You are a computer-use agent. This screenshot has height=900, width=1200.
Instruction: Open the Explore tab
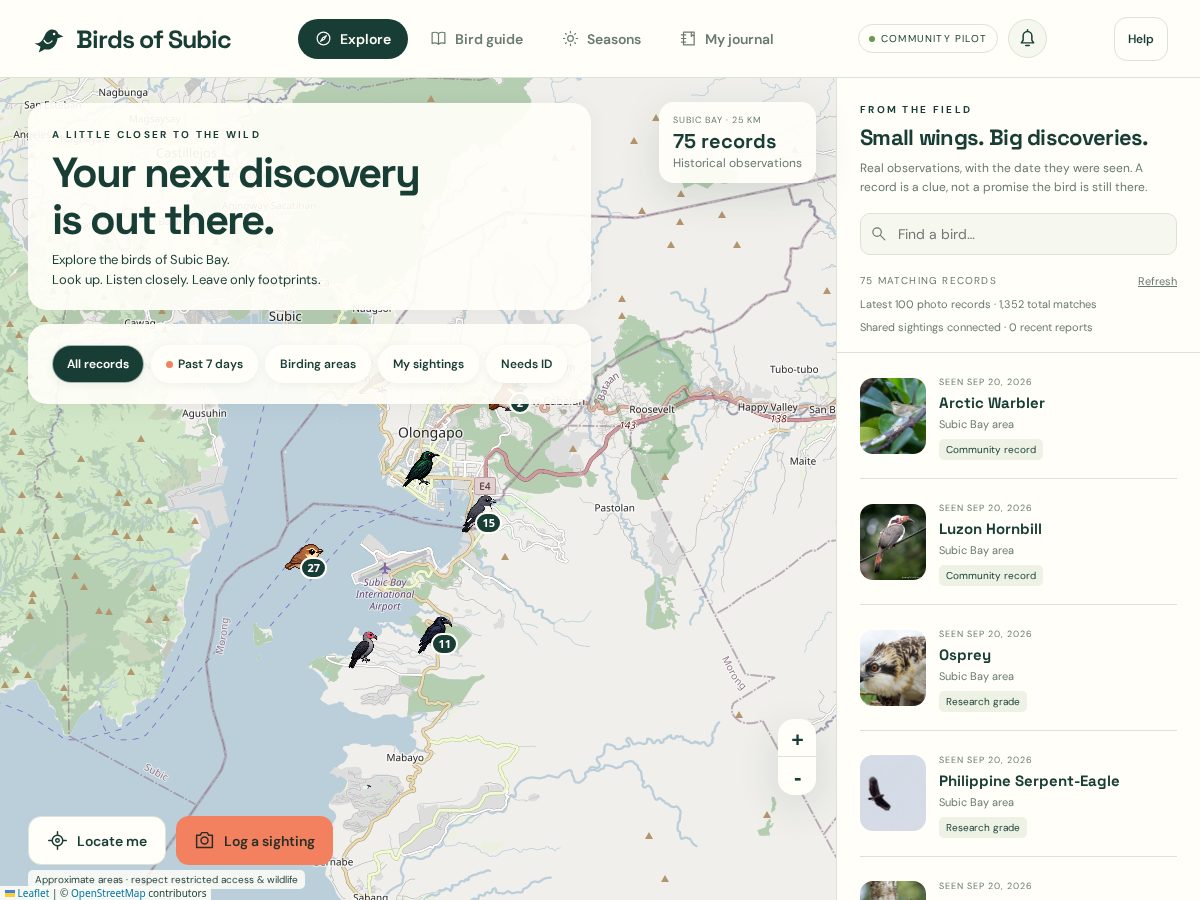coord(353,39)
